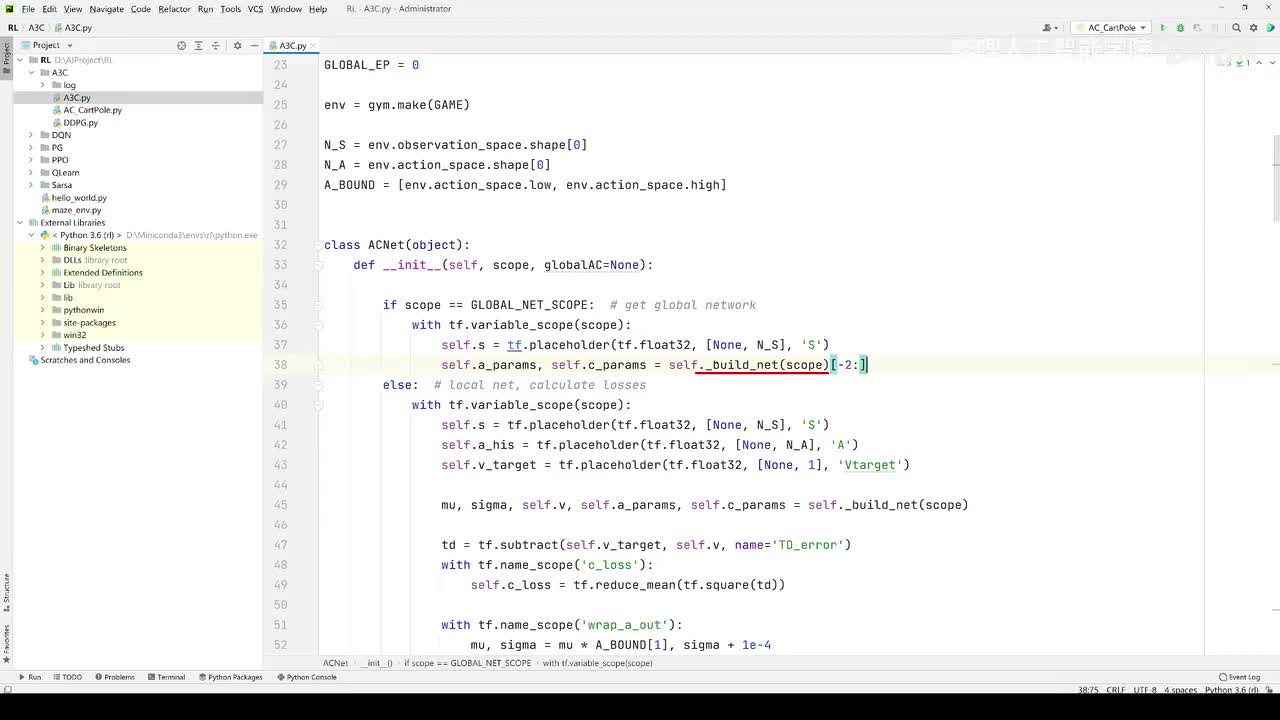This screenshot has height=720, width=1280.
Task: Open the Project panel gear options
Action: coord(237,45)
